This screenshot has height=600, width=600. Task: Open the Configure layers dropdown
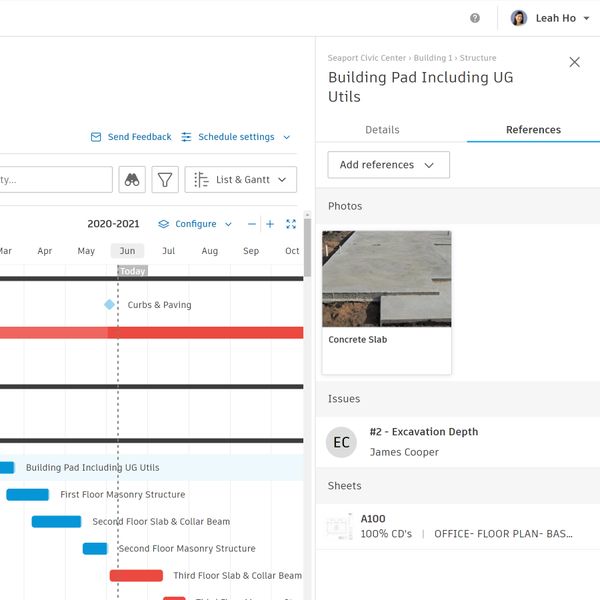pos(195,224)
